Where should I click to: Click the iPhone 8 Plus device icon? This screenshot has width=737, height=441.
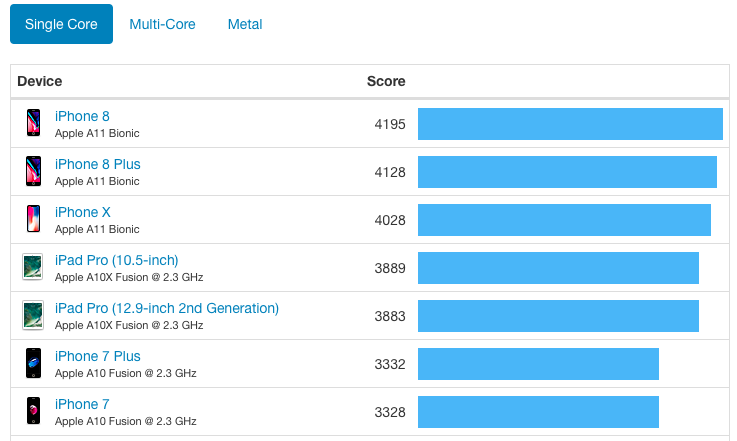pyautogui.click(x=33, y=171)
